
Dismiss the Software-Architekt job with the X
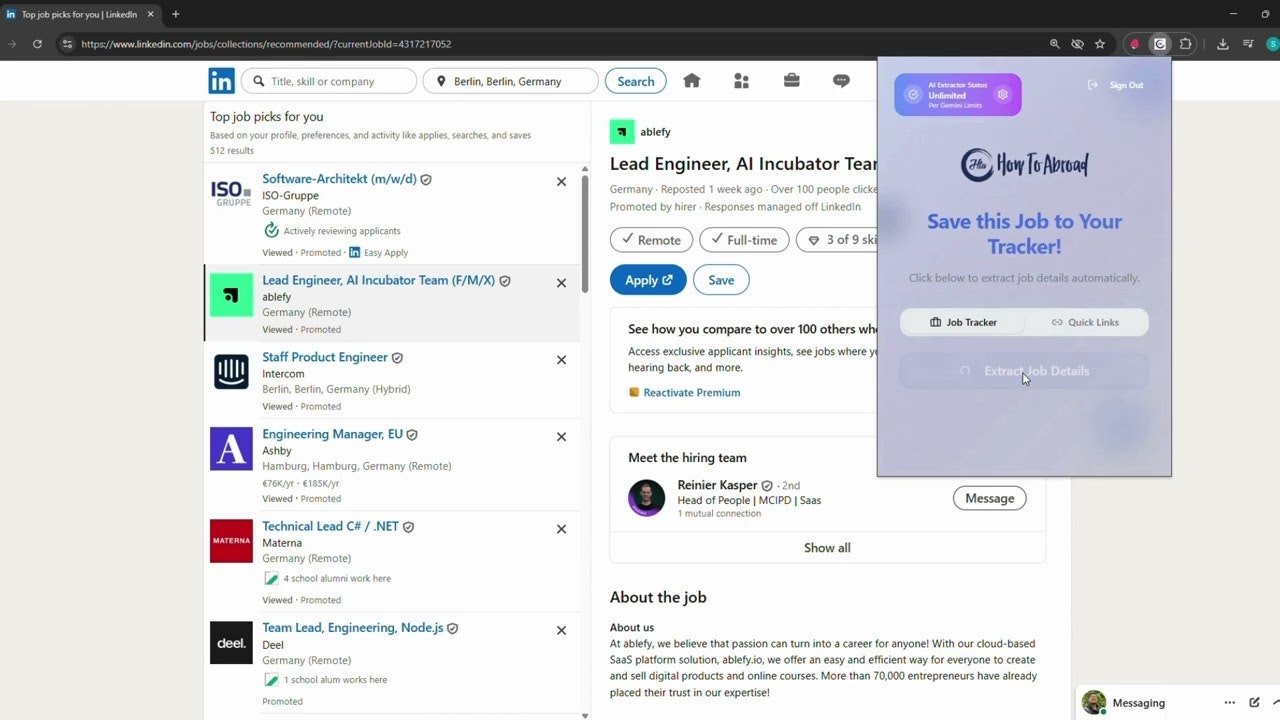pyautogui.click(x=561, y=181)
